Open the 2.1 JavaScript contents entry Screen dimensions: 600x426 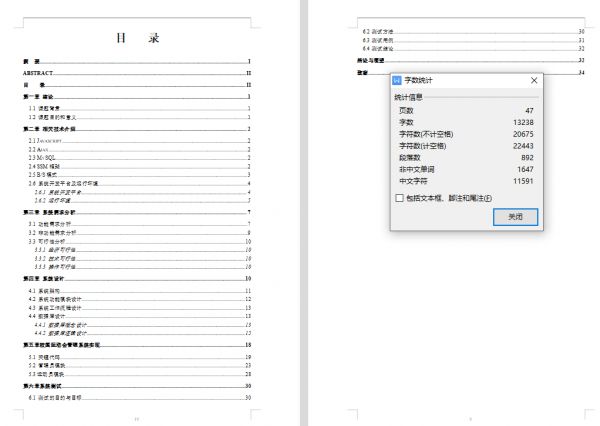click(x=48, y=143)
